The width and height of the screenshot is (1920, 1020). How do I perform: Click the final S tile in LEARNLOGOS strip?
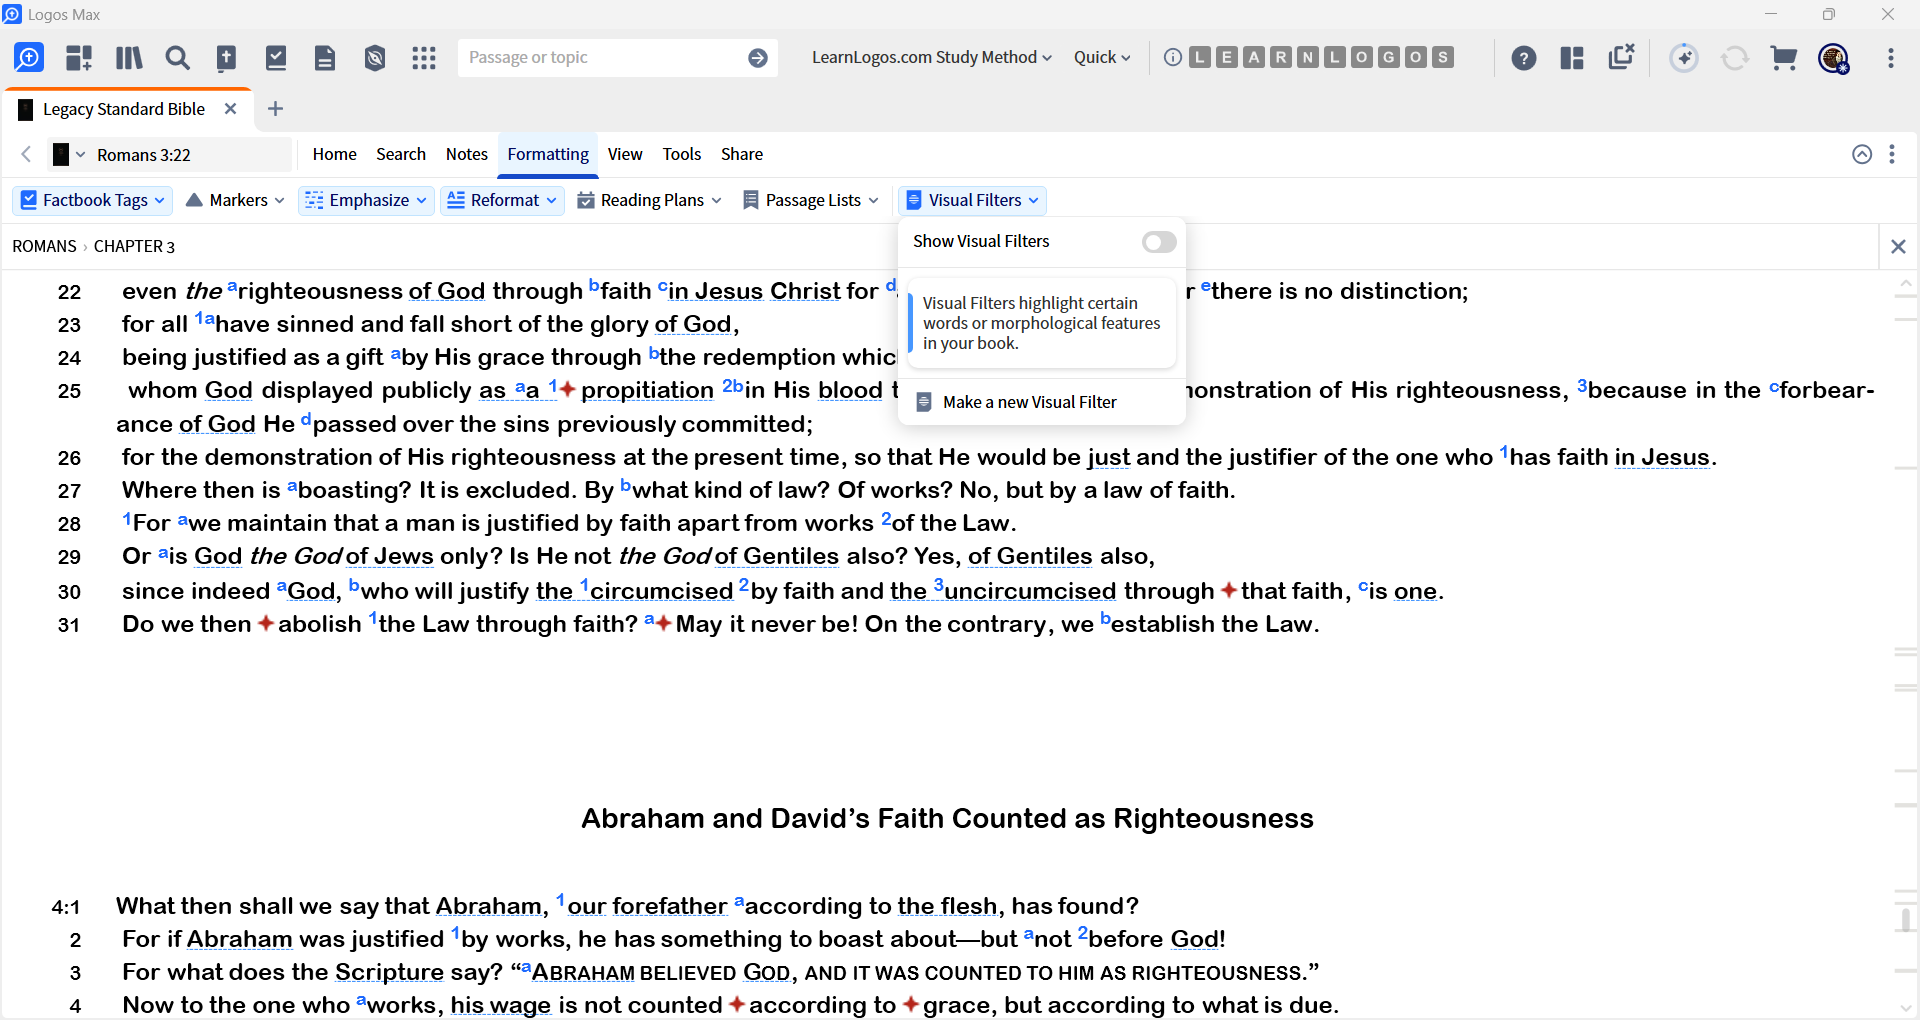click(1443, 57)
